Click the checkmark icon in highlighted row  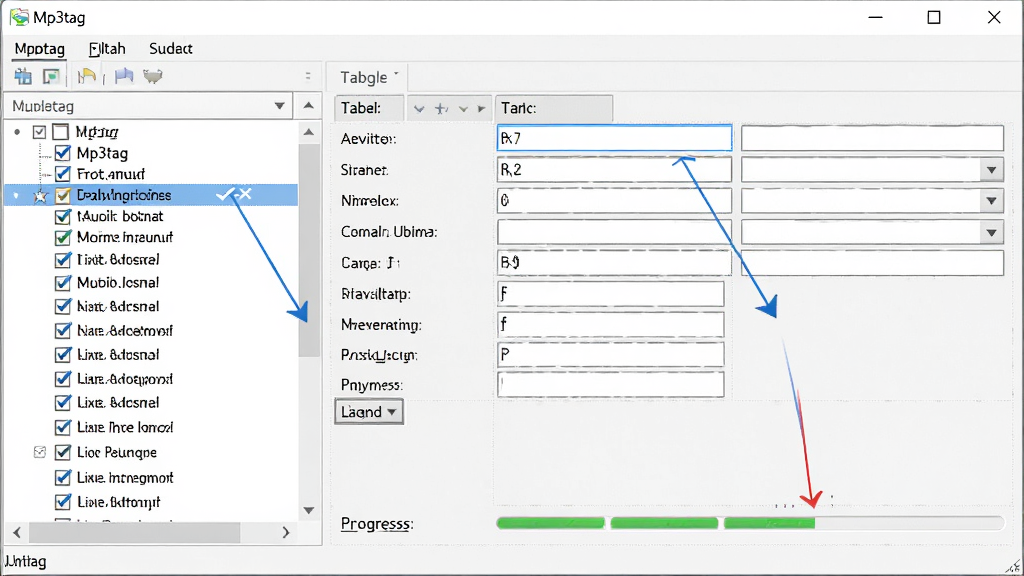tap(225, 195)
